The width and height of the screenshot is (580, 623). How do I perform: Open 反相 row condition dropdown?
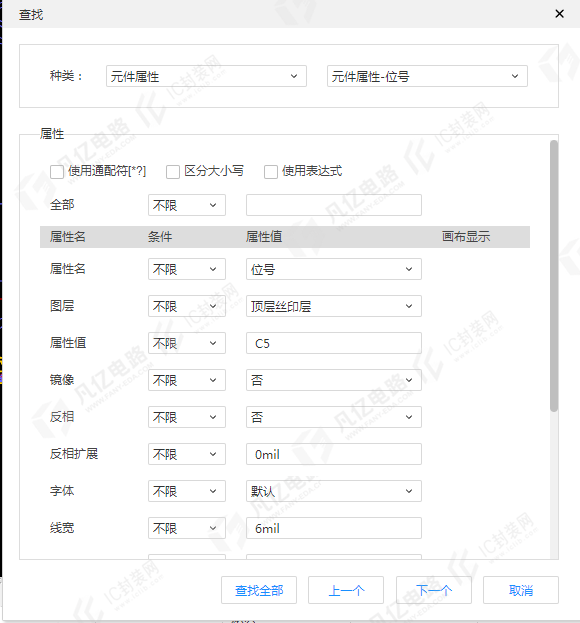click(x=187, y=417)
